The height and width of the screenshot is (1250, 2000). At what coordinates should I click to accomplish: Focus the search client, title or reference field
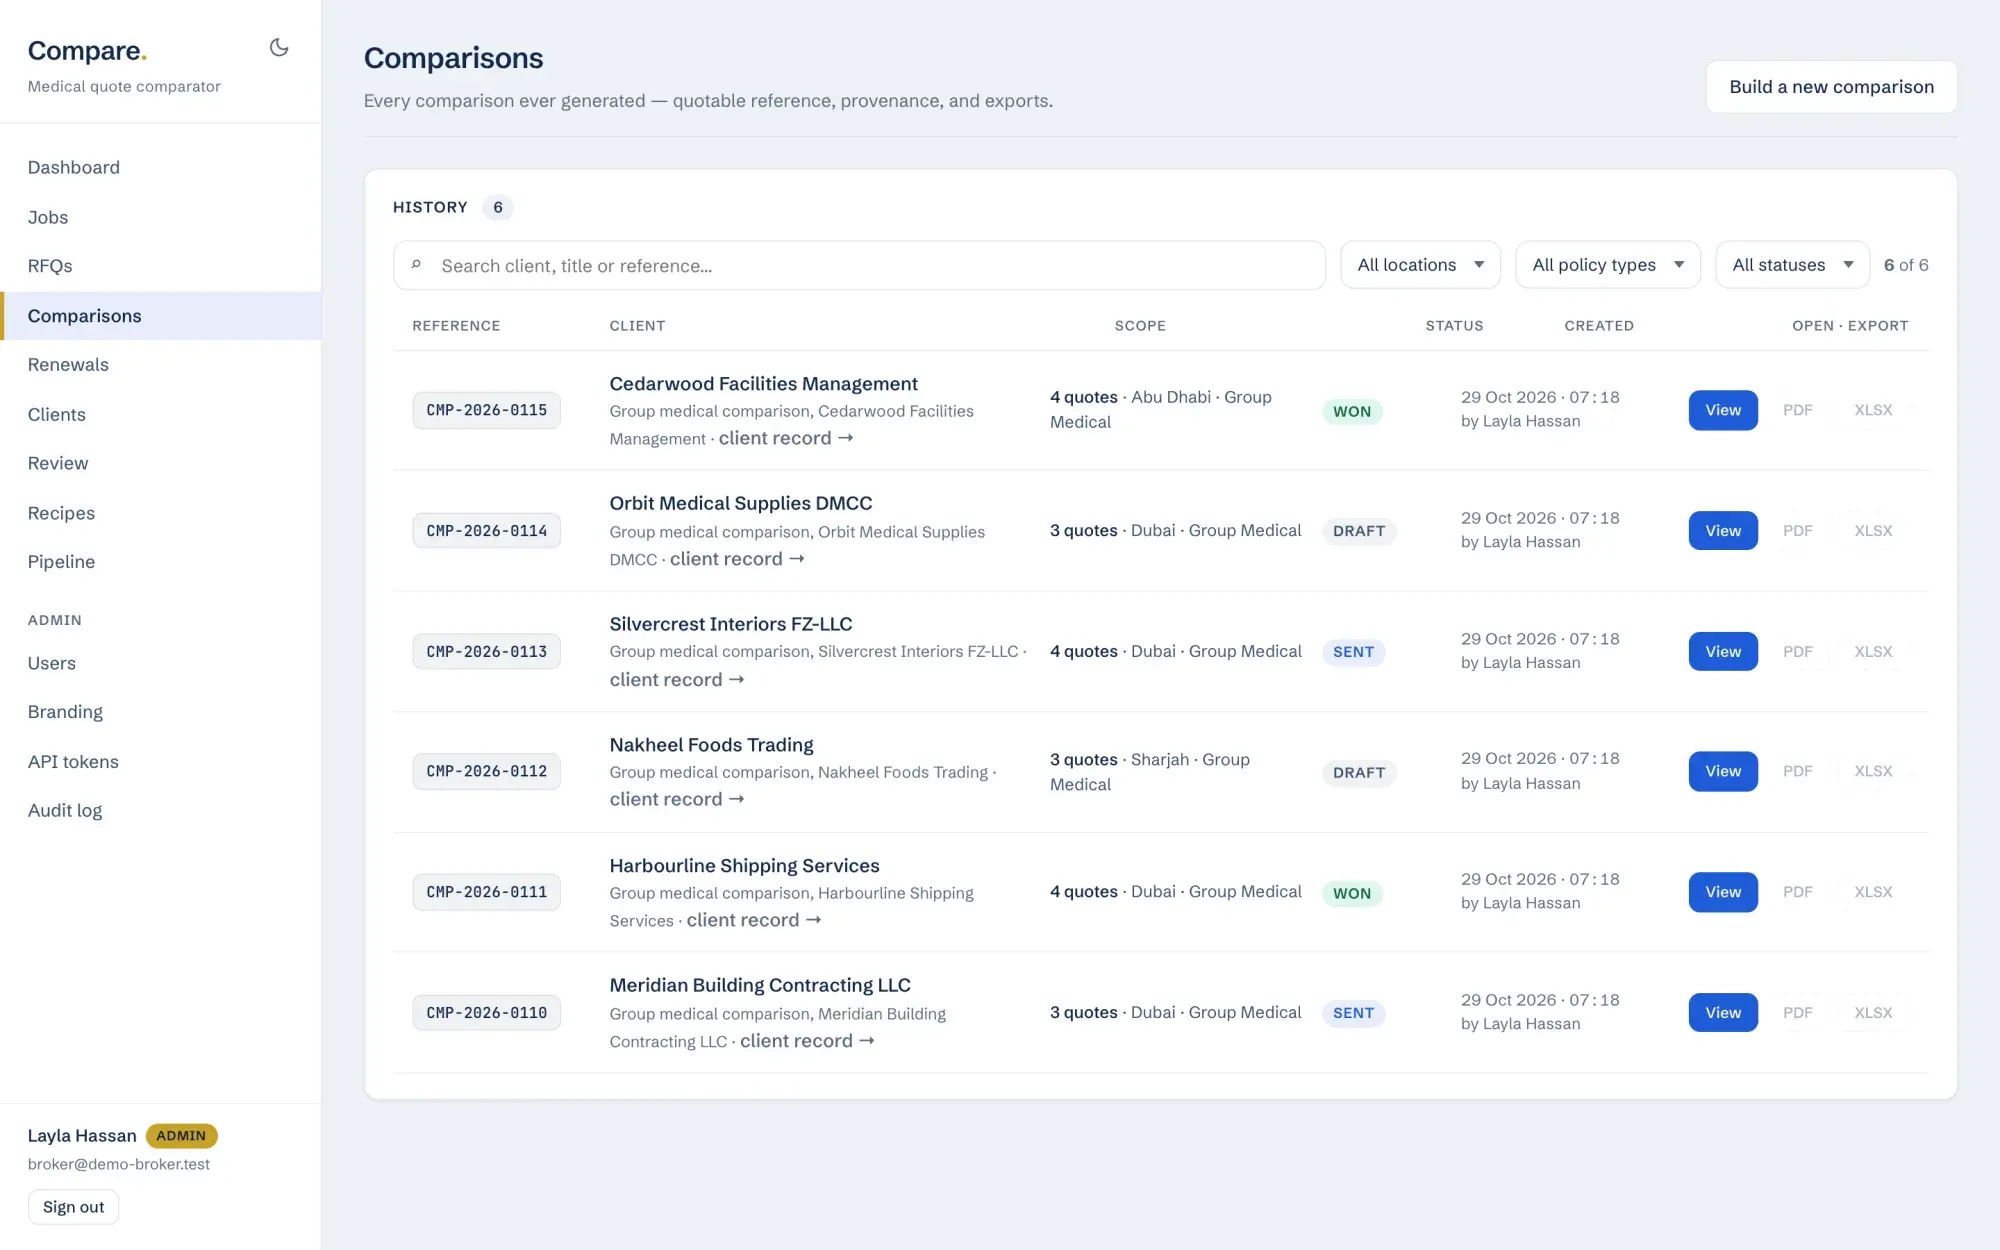(859, 265)
